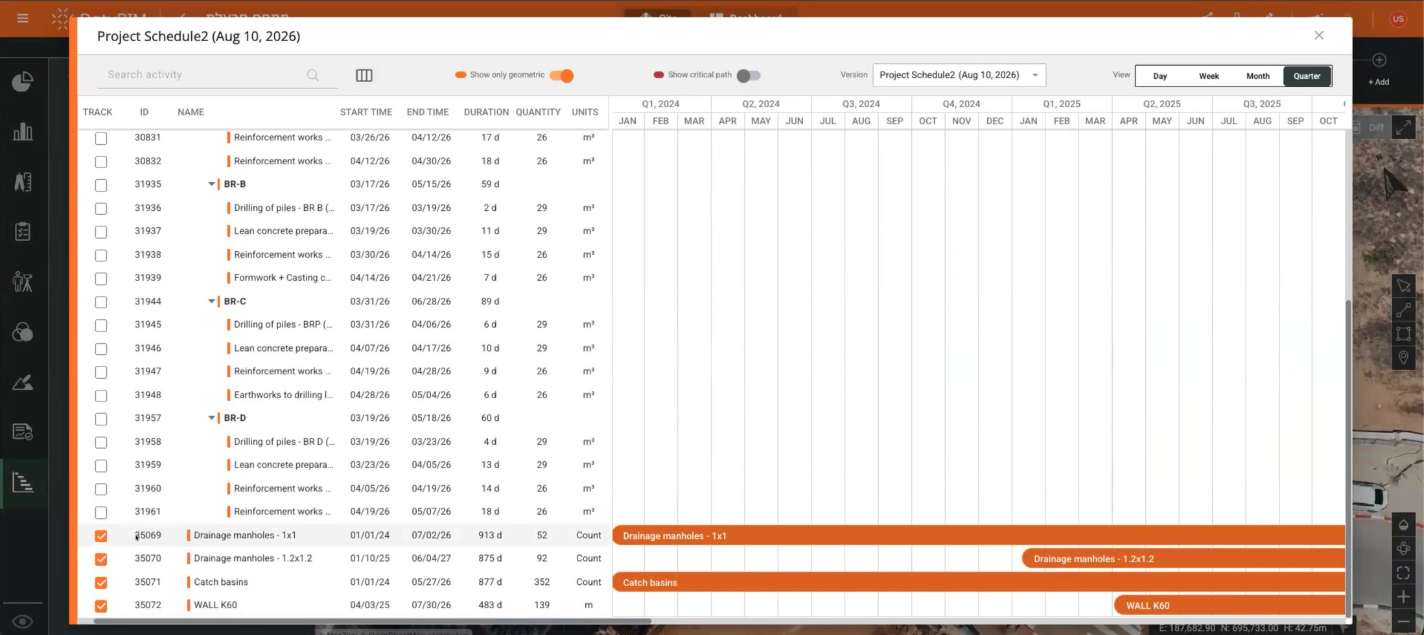Viewport: 1424px width, 635px height.
Task: Select the Gantt schedule sidebar icon
Action: (x=23, y=482)
